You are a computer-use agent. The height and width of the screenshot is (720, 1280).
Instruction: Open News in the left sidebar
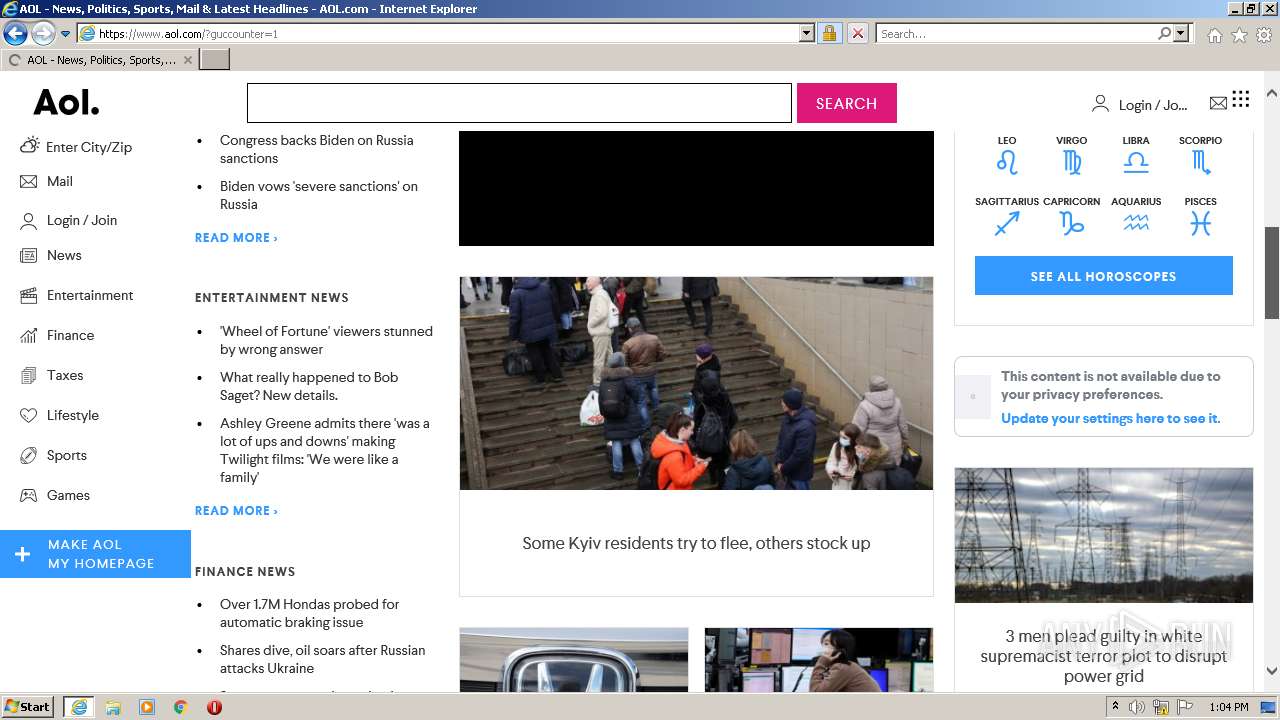click(x=51, y=255)
